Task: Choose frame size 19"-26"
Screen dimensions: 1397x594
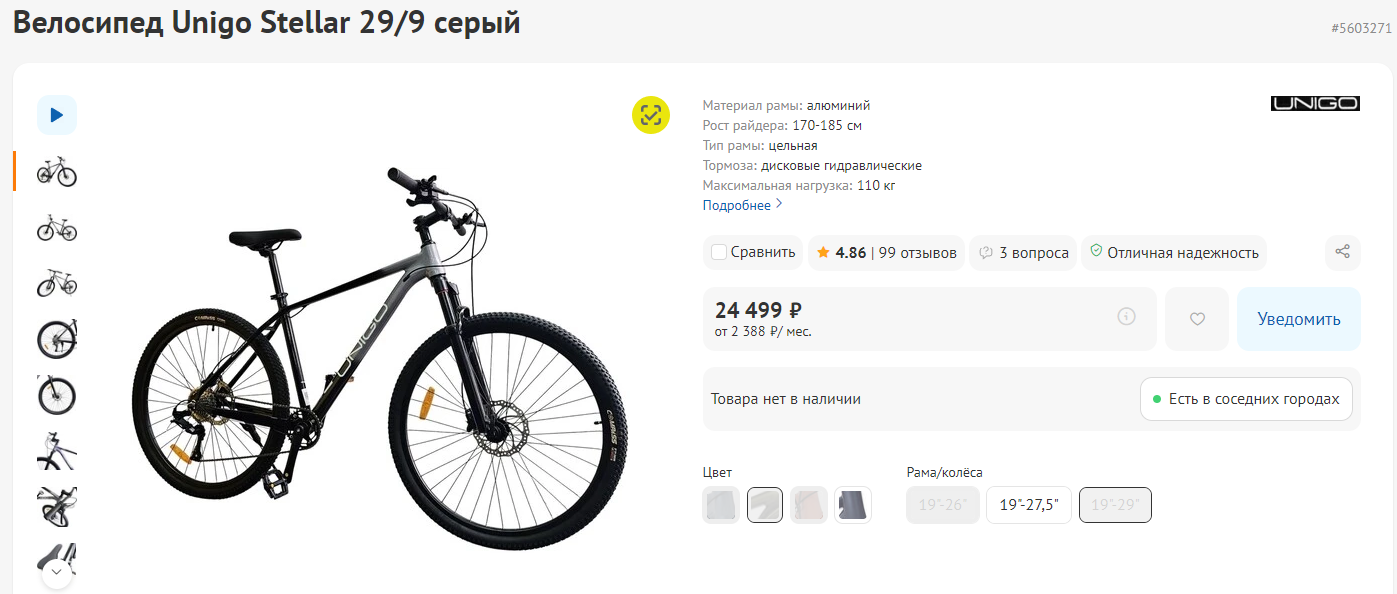Action: [942, 505]
